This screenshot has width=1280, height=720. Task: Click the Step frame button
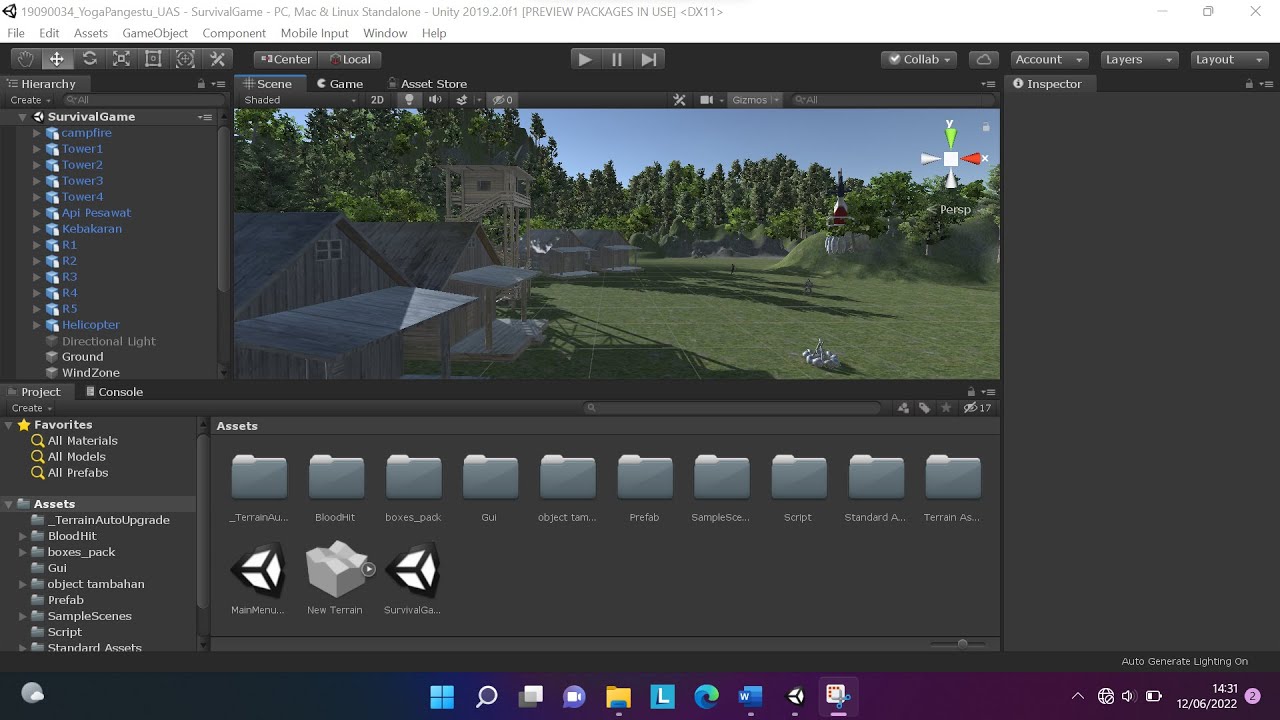coord(649,59)
